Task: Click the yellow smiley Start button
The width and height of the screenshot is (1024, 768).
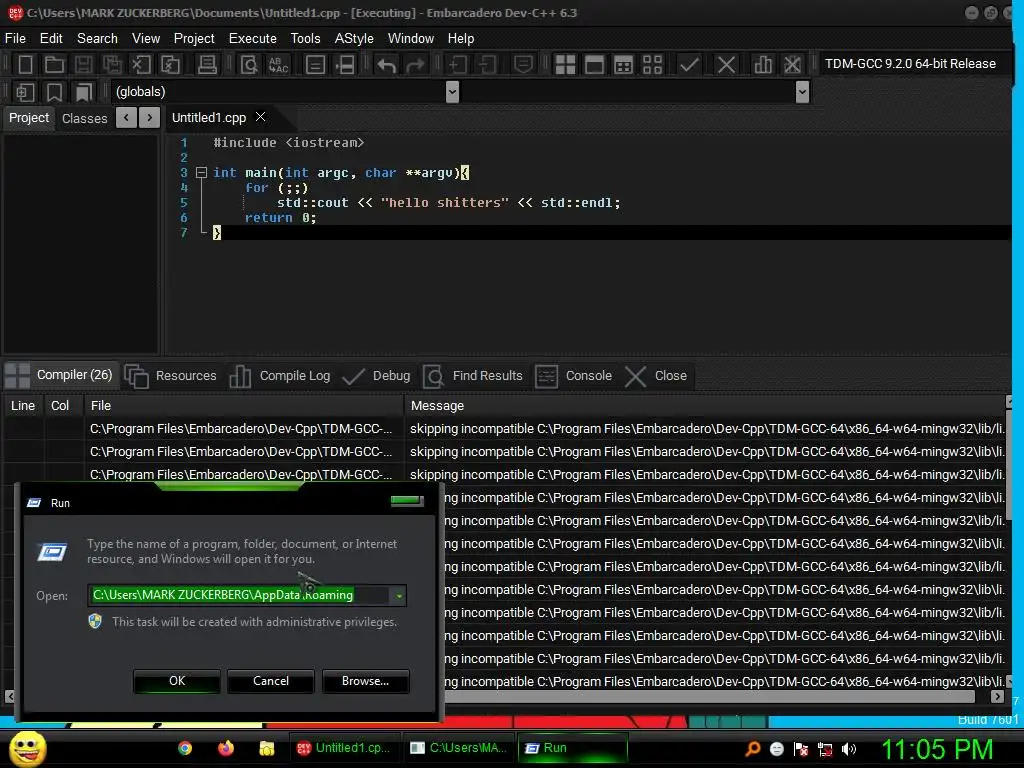Action: point(27,748)
